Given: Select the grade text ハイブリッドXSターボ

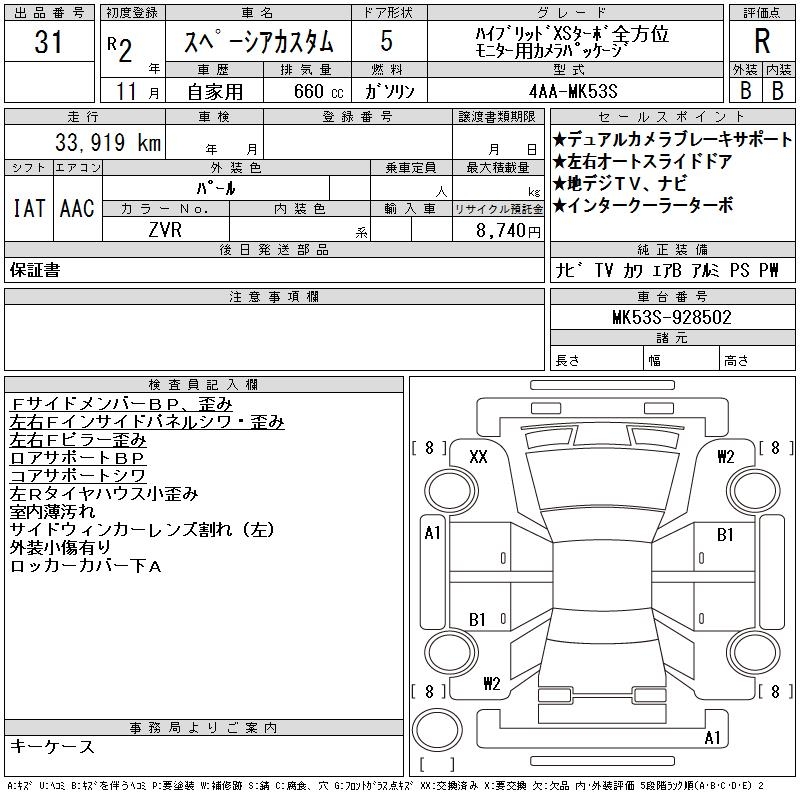Looking at the screenshot, I should [541, 35].
